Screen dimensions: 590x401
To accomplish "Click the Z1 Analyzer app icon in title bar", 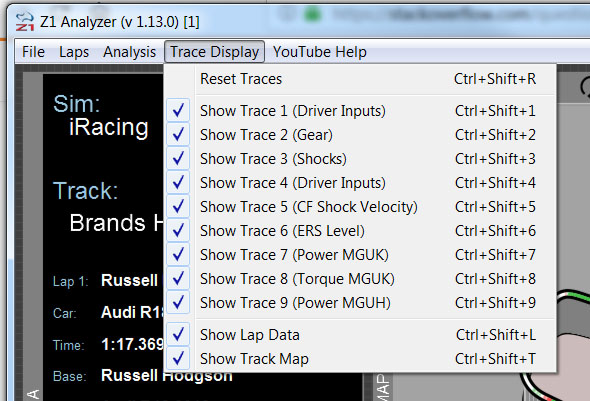I will click(24, 21).
